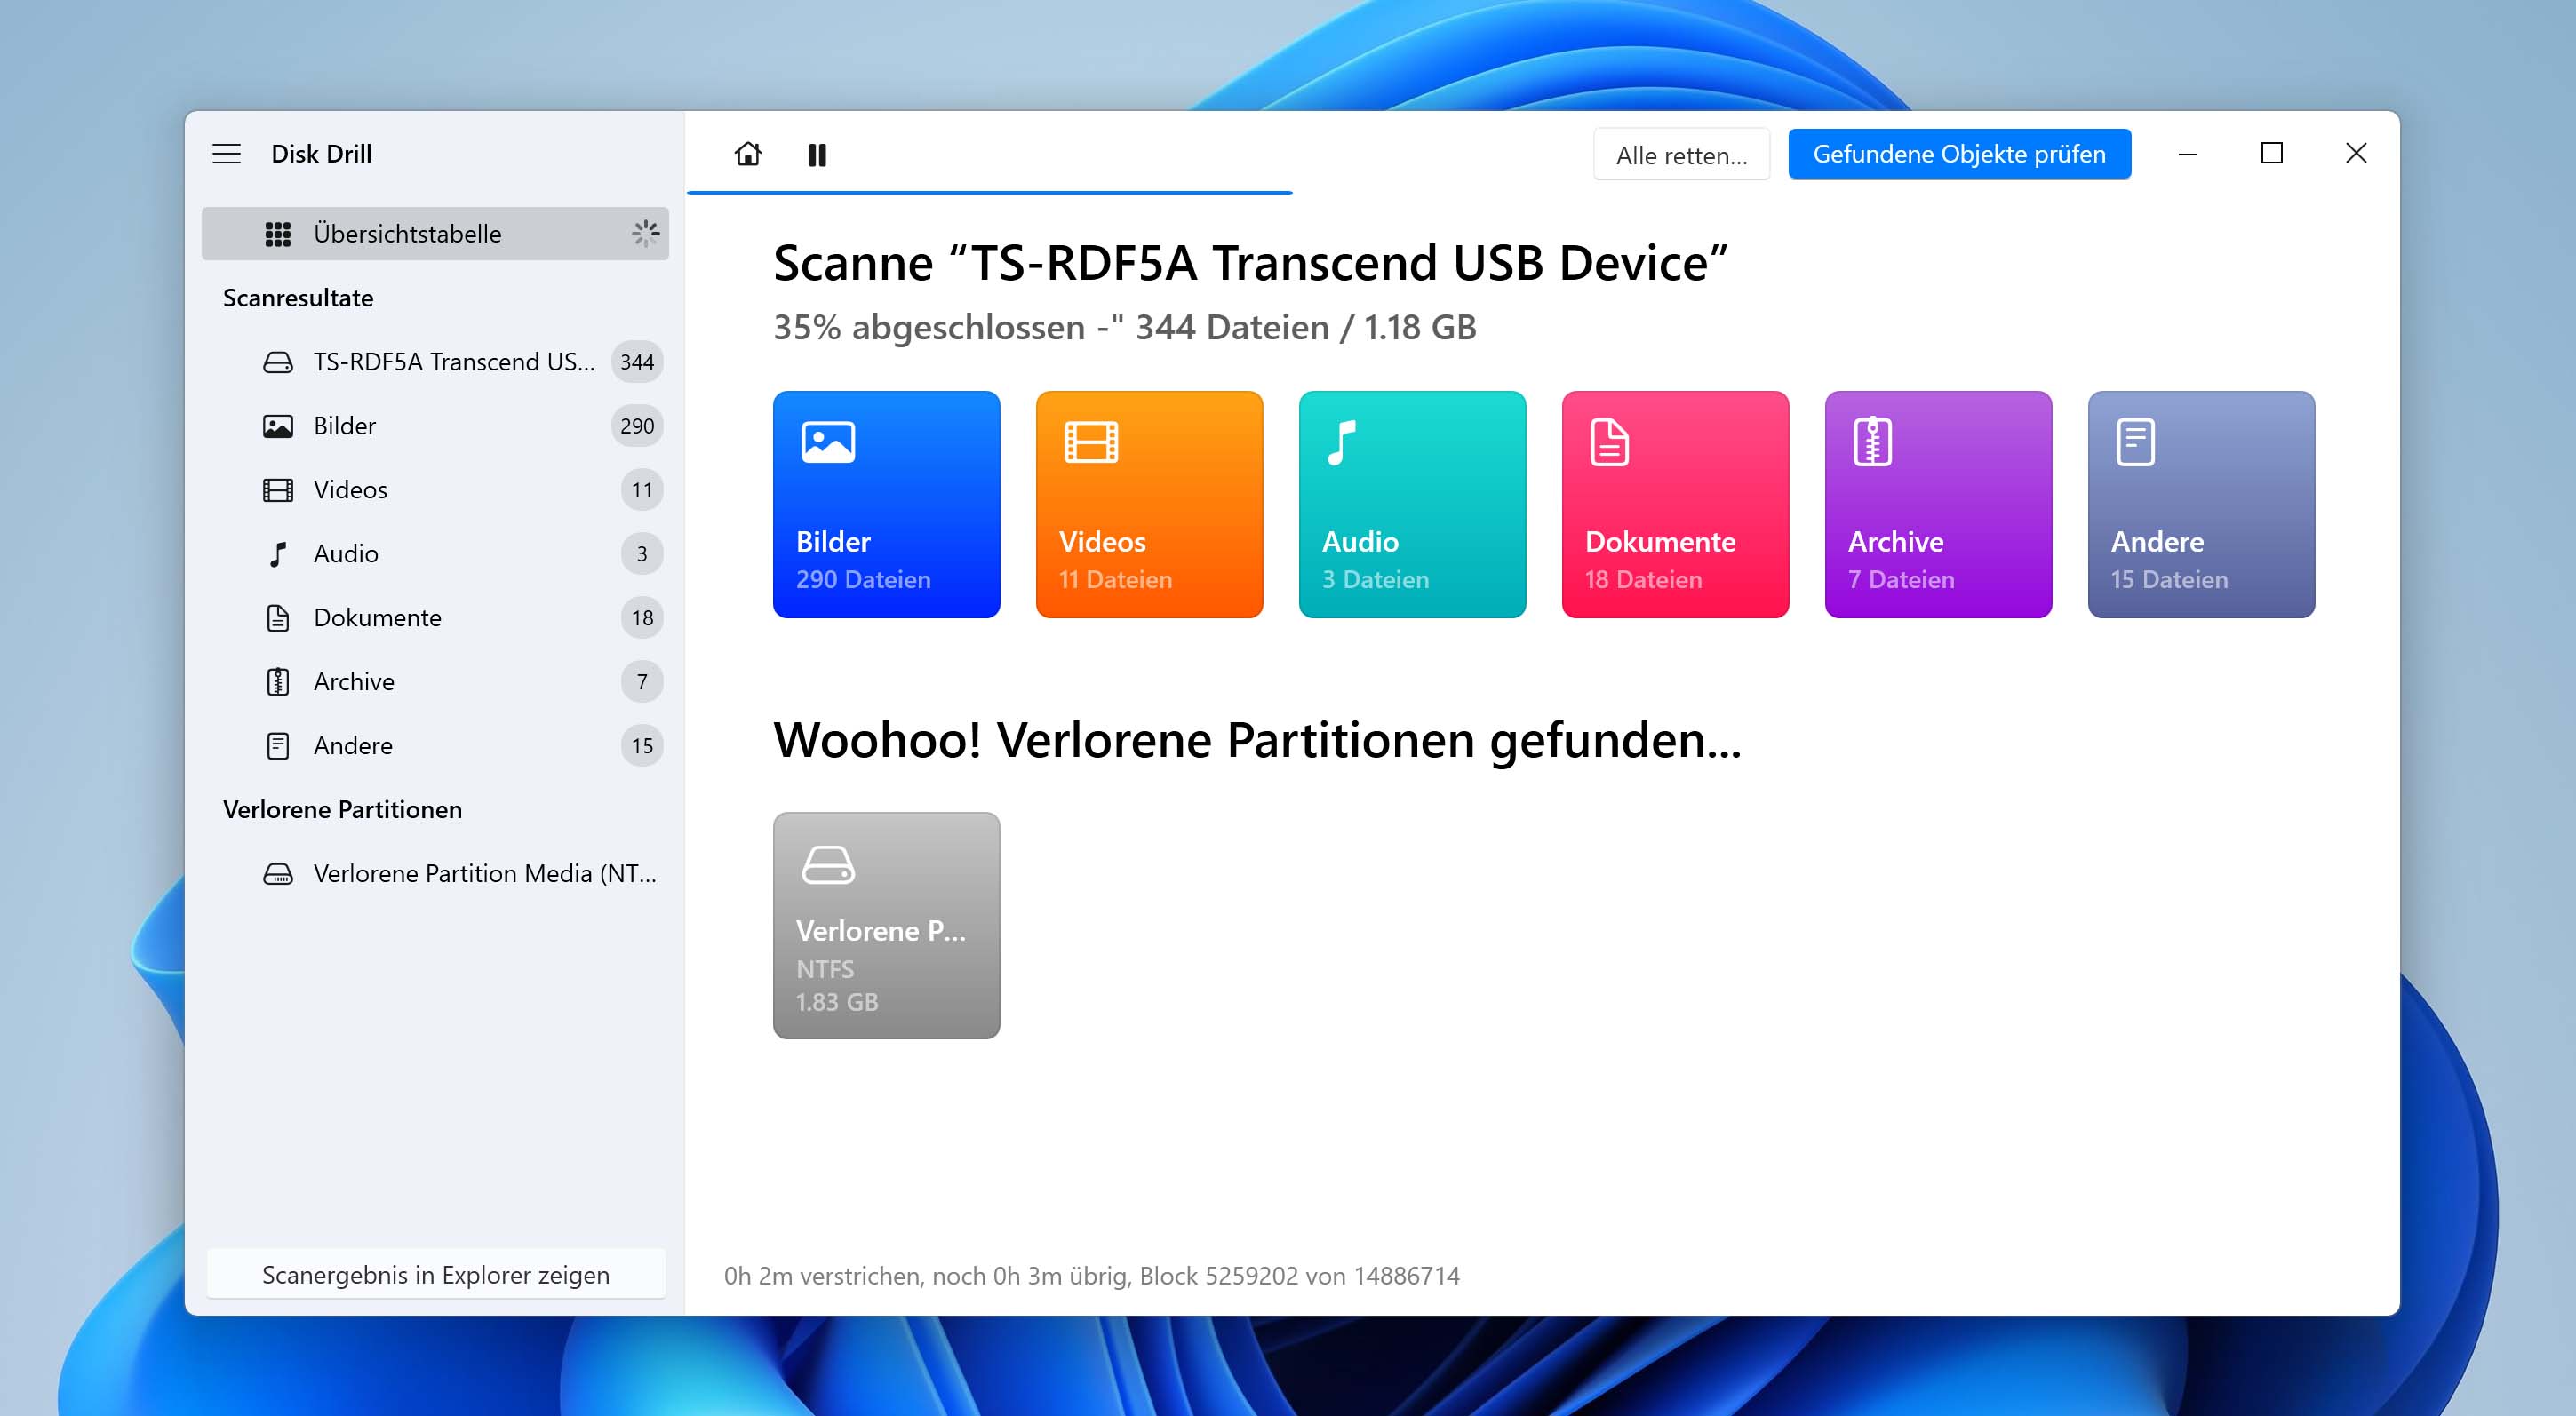Image resolution: width=2576 pixels, height=1416 pixels.
Task: Open the orange Videos tile
Action: [1149, 504]
